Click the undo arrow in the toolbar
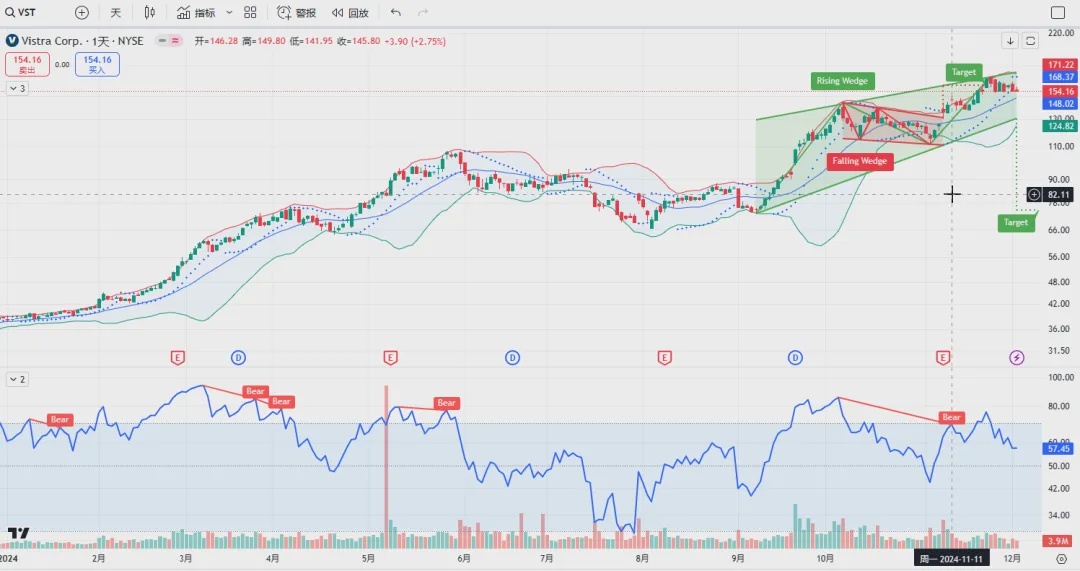The image size is (1080, 571). tap(396, 13)
